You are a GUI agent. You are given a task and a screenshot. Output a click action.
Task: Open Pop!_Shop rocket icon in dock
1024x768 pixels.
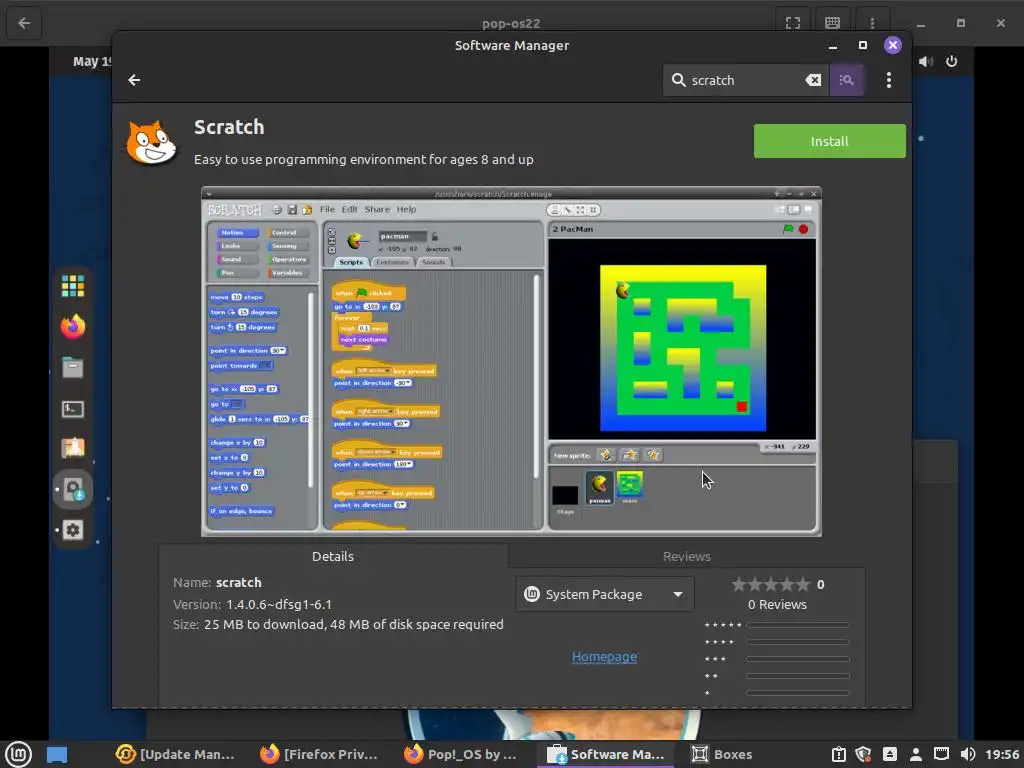[x=72, y=449]
